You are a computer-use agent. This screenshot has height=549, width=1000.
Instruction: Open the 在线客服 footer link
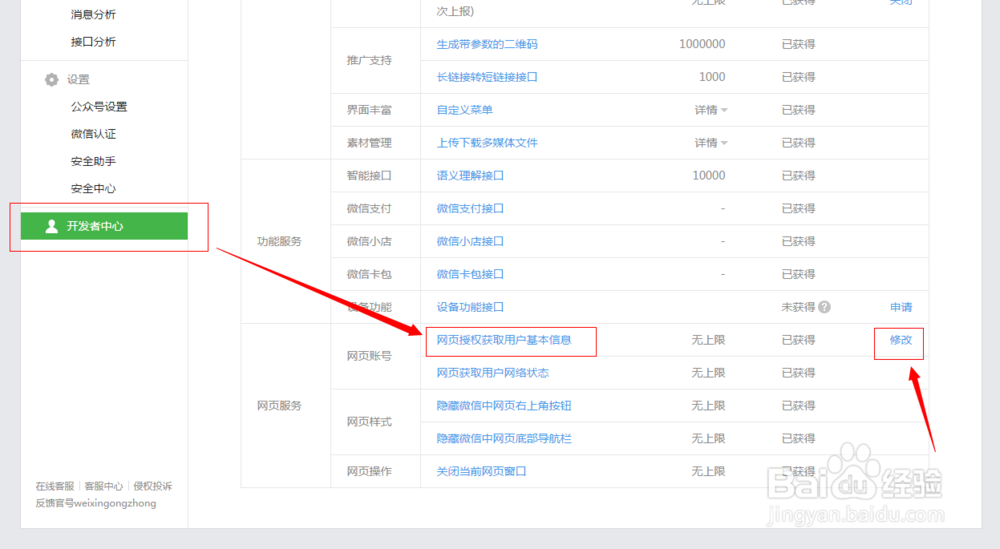(x=55, y=486)
